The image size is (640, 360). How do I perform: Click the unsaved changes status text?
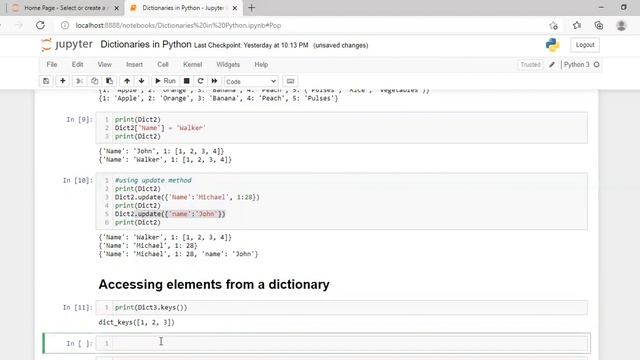pos(340,45)
